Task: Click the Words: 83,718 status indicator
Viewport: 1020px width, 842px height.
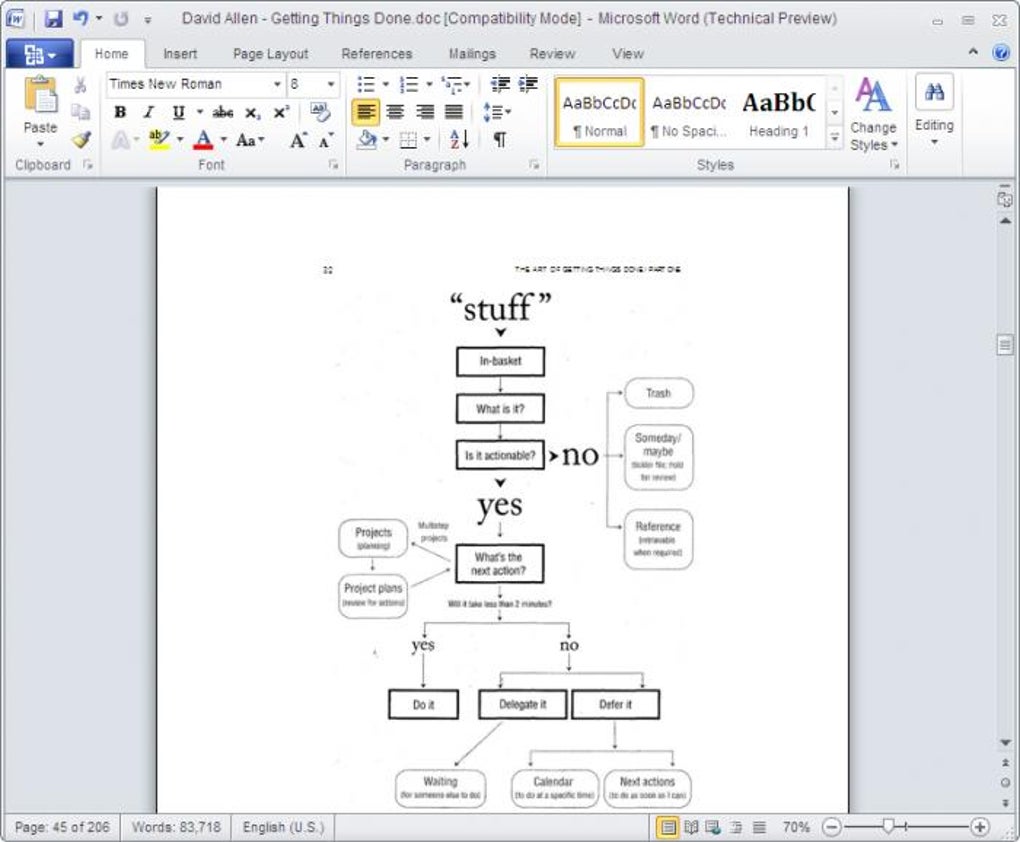Action: tap(176, 827)
